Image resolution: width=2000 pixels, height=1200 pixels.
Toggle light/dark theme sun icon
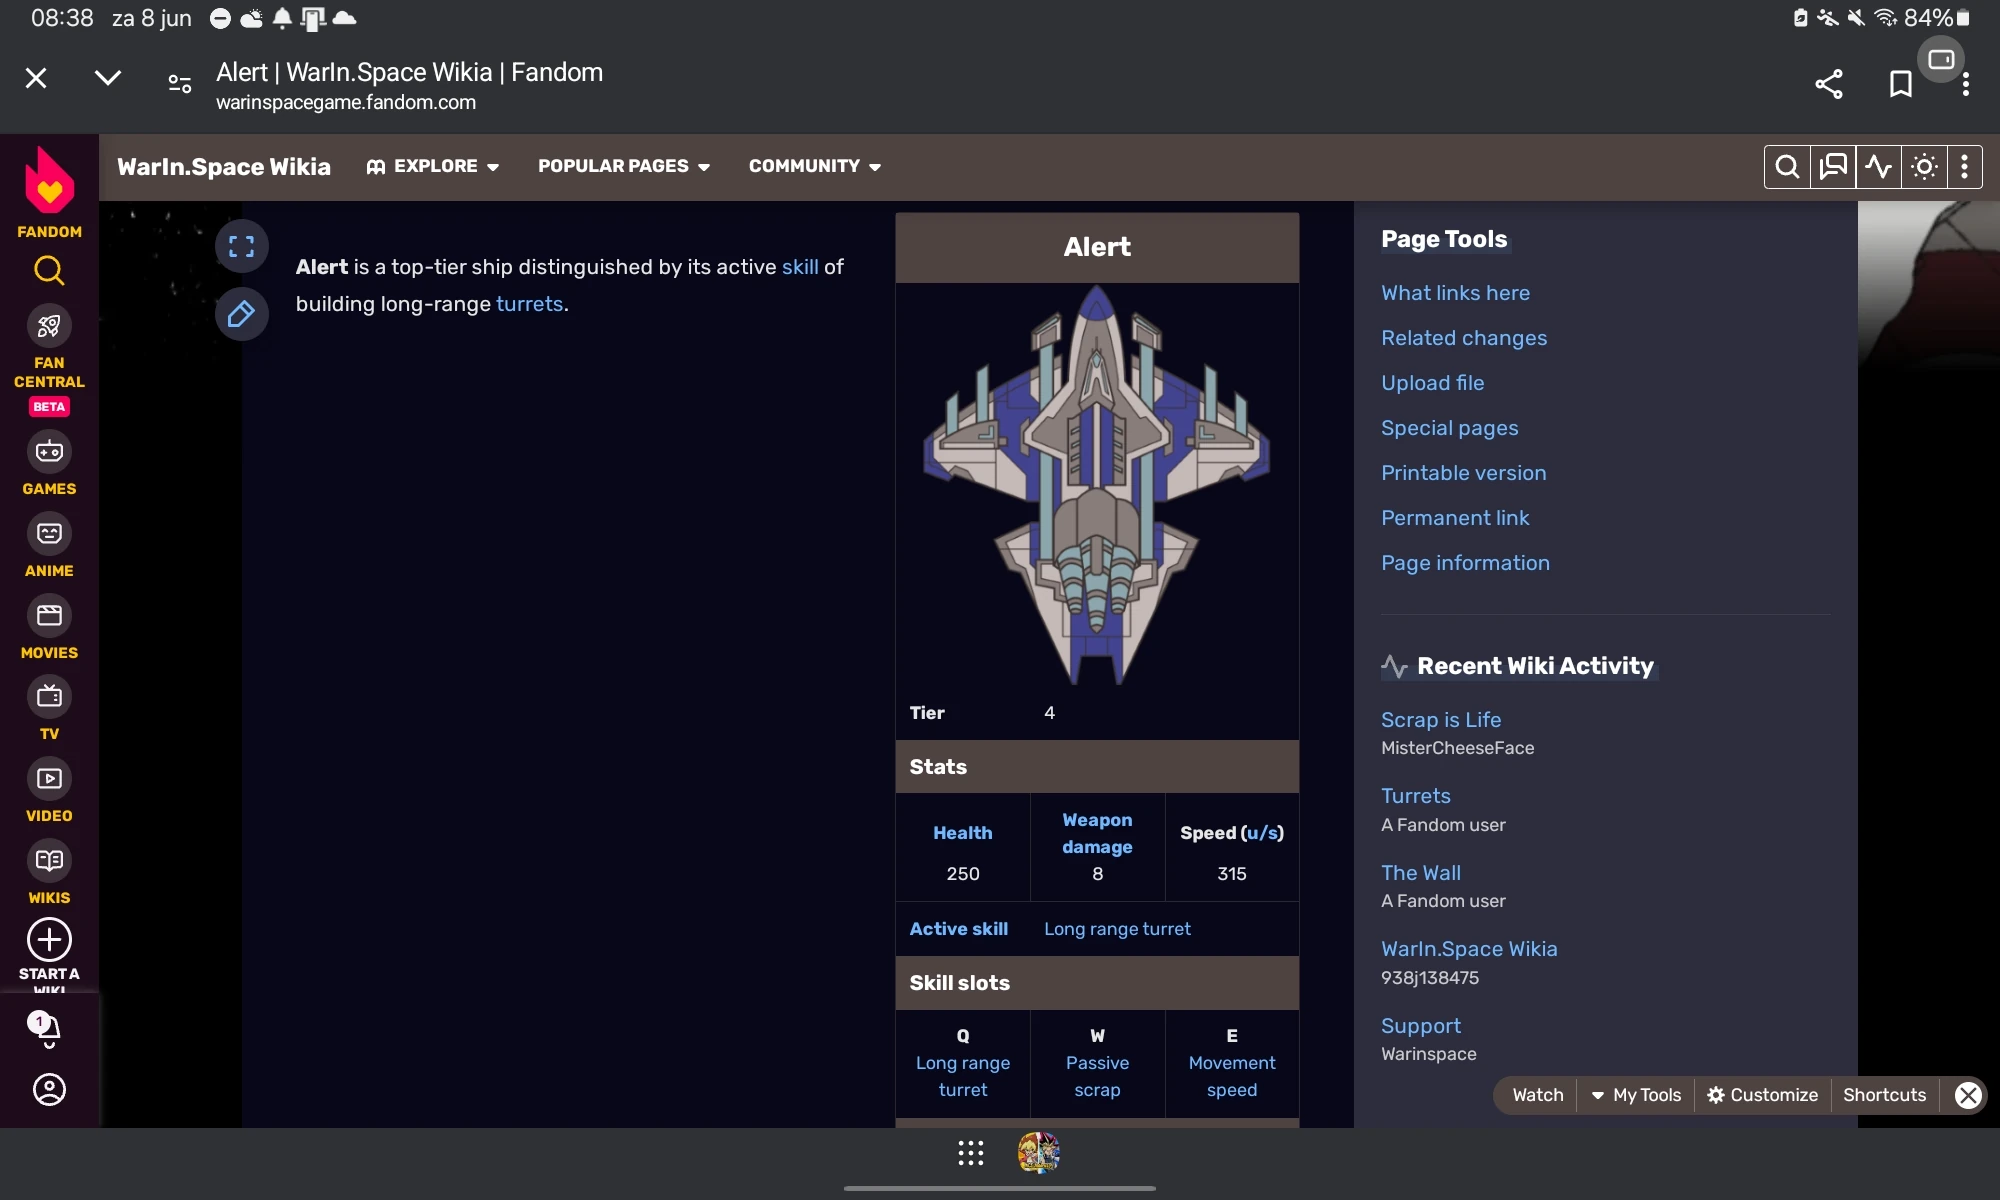point(1924,166)
